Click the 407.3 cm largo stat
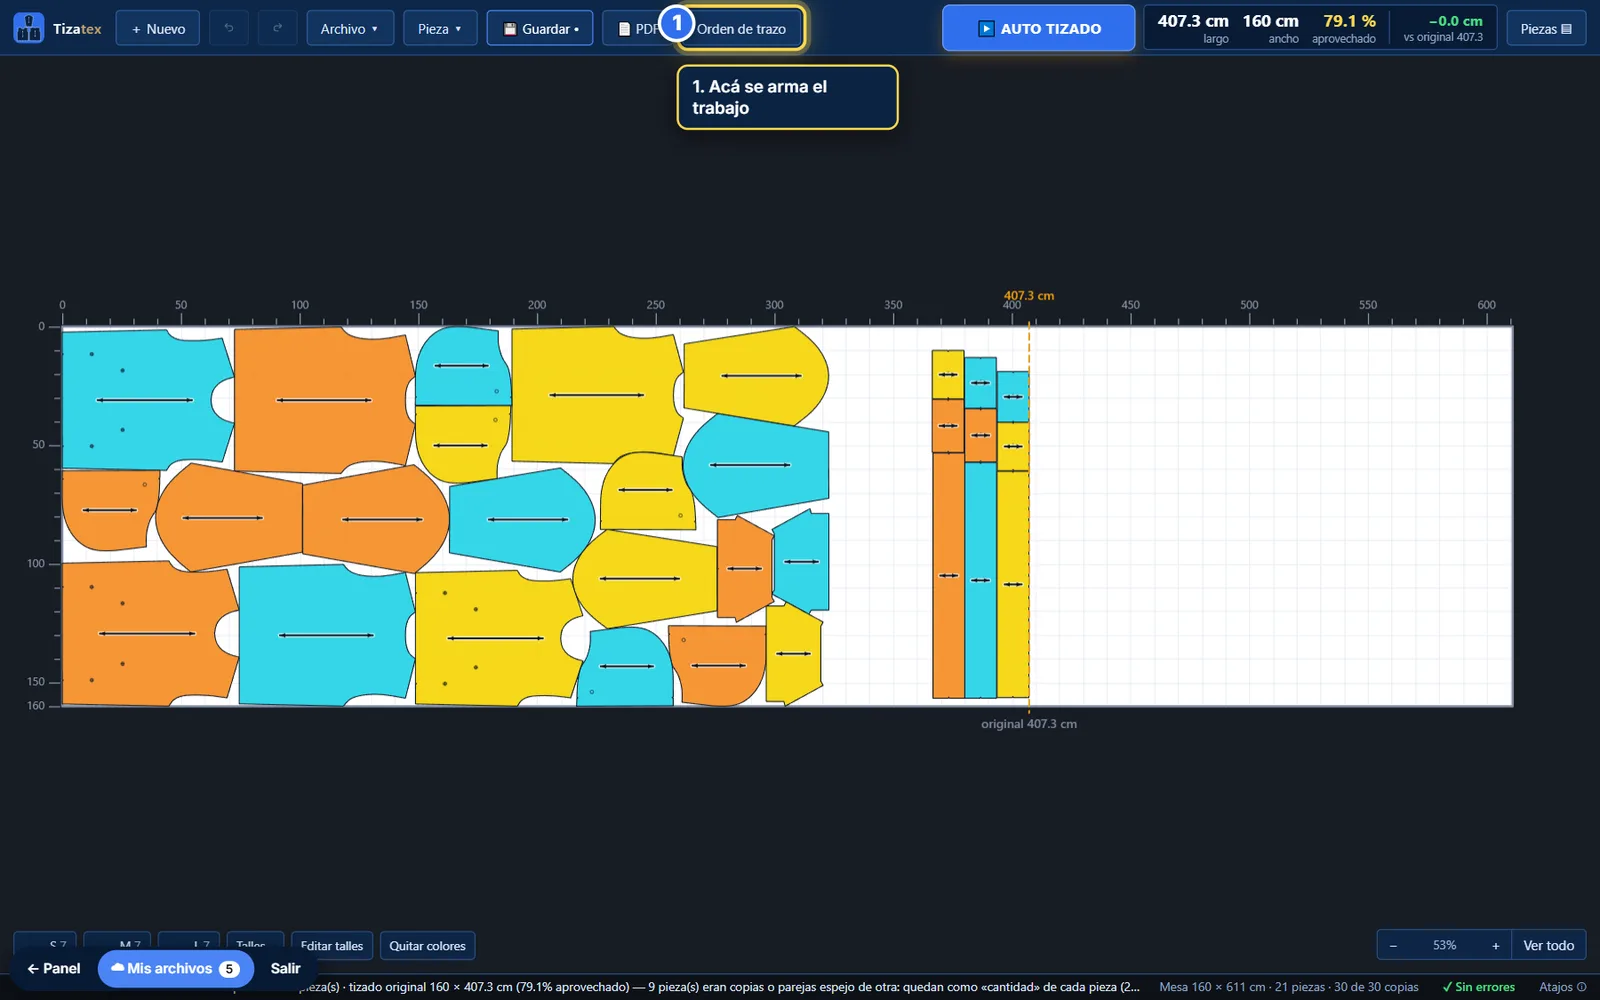Screen dimensions: 1600x1000 (x=1193, y=28)
